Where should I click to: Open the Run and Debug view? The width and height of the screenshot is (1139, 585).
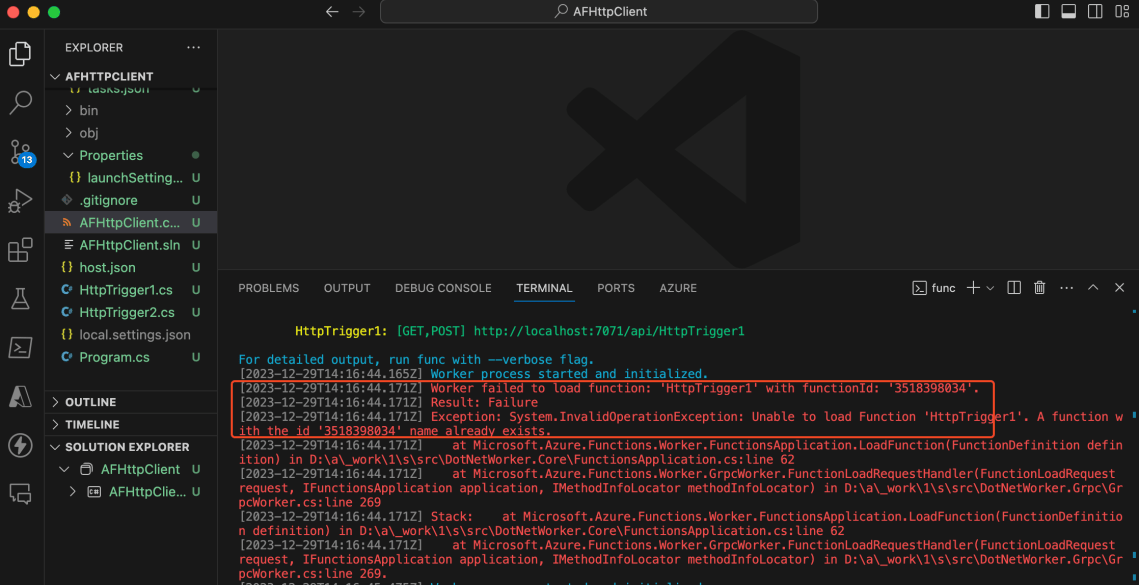(20, 201)
